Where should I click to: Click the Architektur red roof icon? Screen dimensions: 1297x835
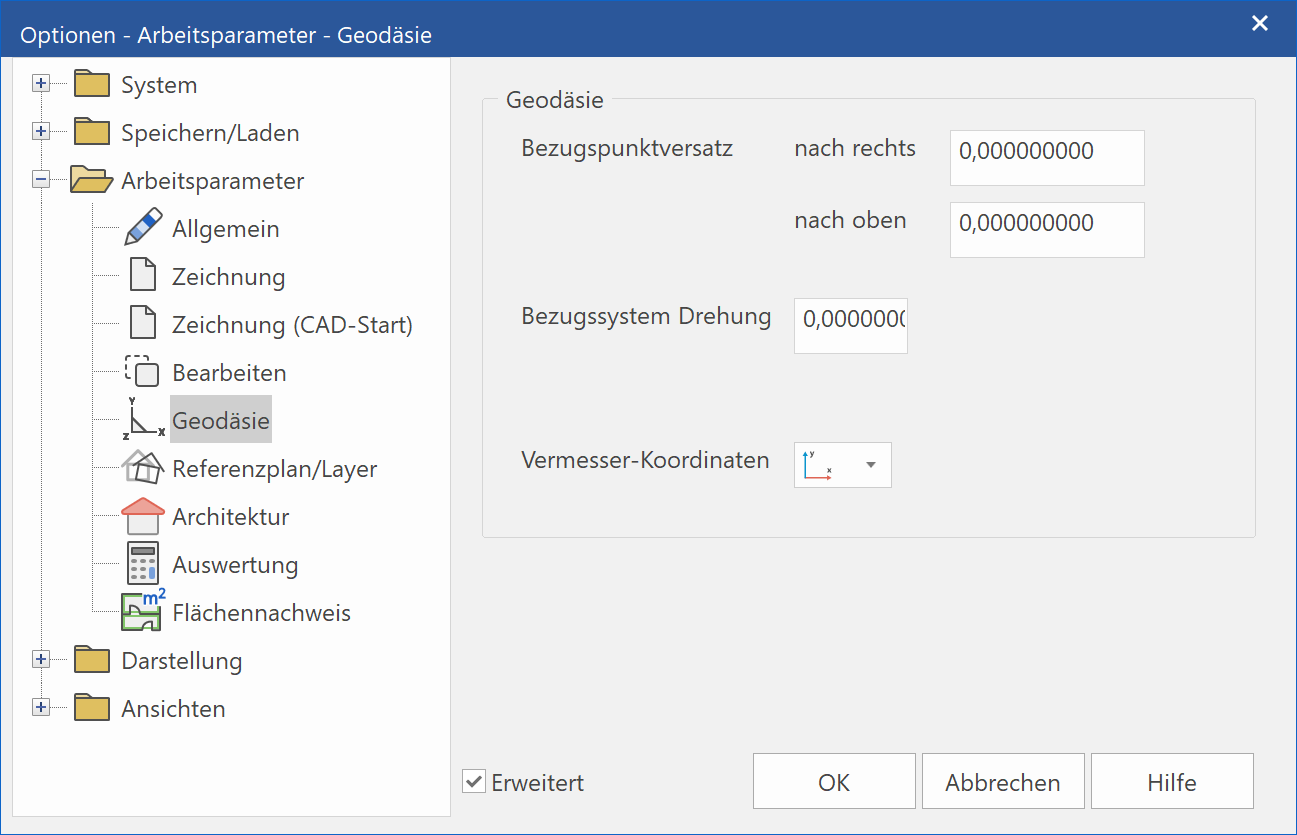pos(143,516)
